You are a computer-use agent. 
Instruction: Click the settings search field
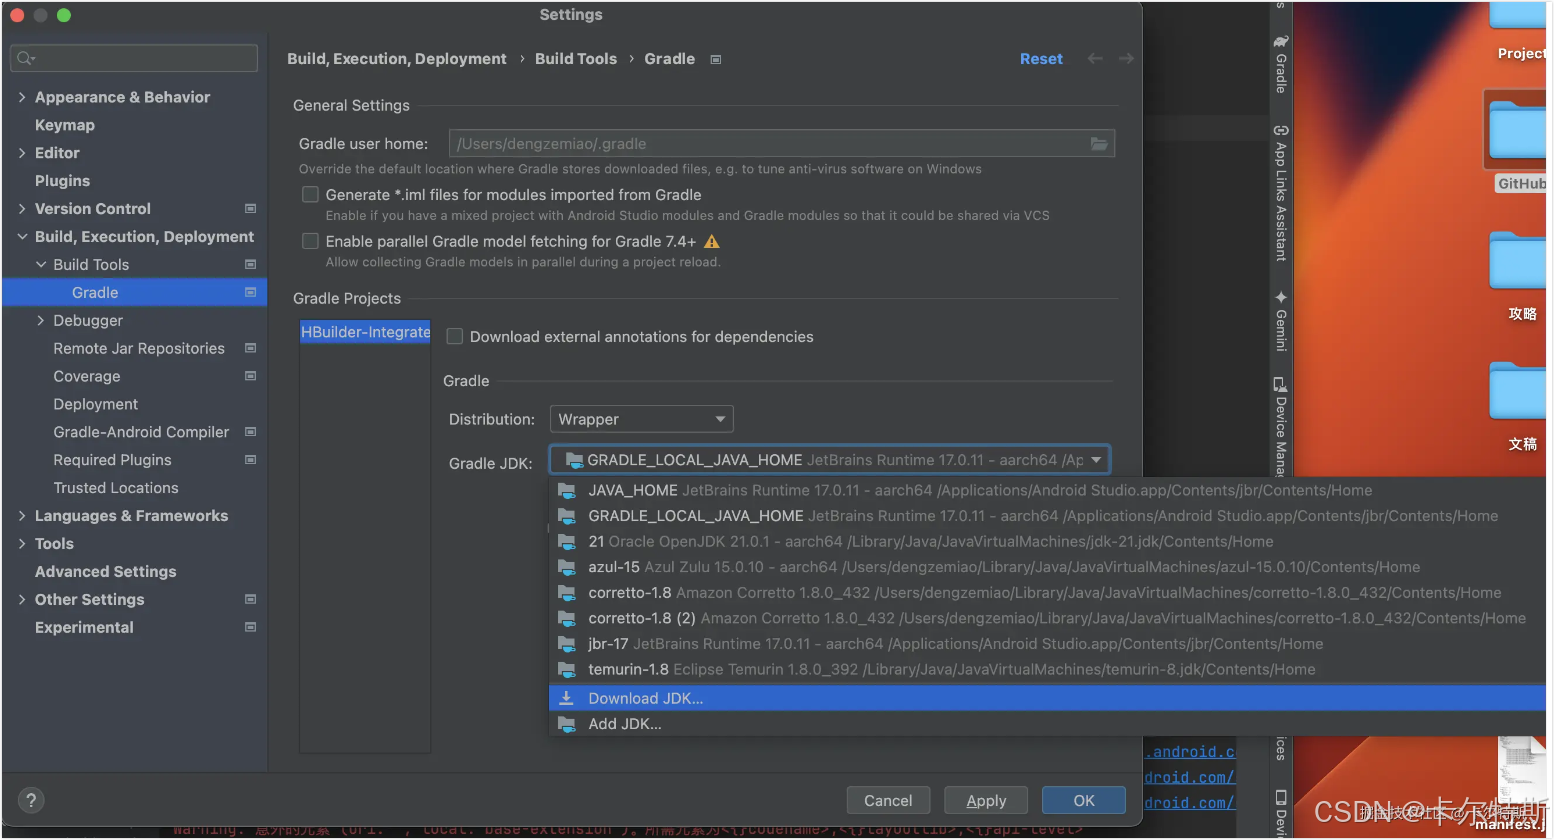(x=134, y=58)
